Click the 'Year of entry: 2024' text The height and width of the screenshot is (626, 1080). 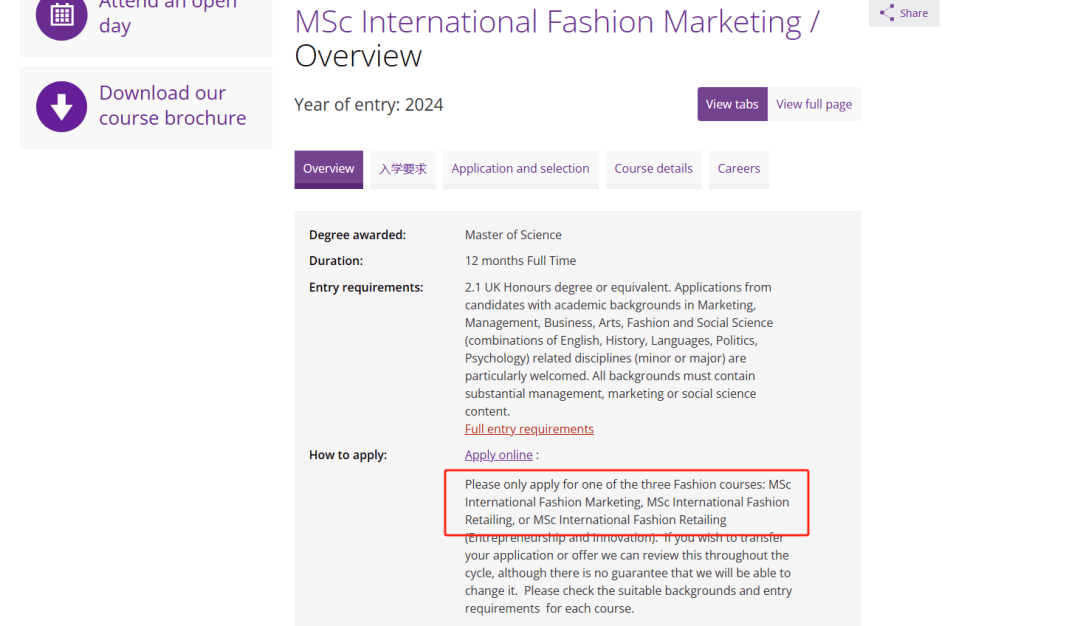368,105
